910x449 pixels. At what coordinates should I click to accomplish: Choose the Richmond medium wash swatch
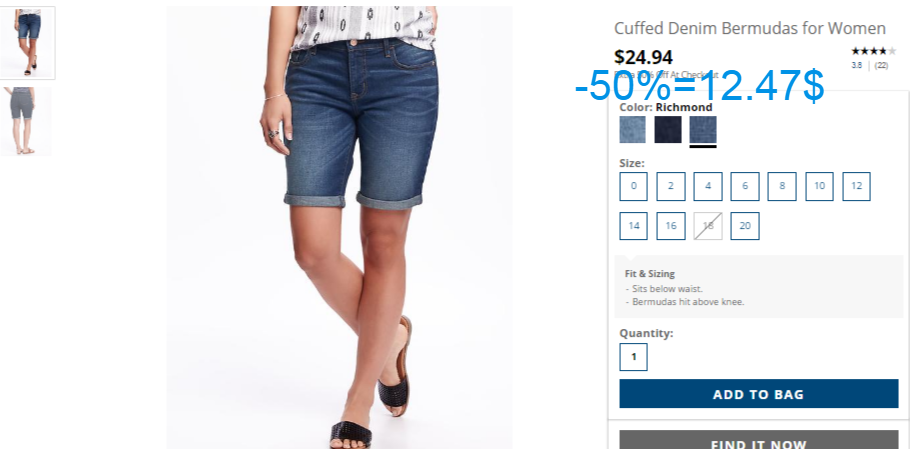(x=703, y=129)
